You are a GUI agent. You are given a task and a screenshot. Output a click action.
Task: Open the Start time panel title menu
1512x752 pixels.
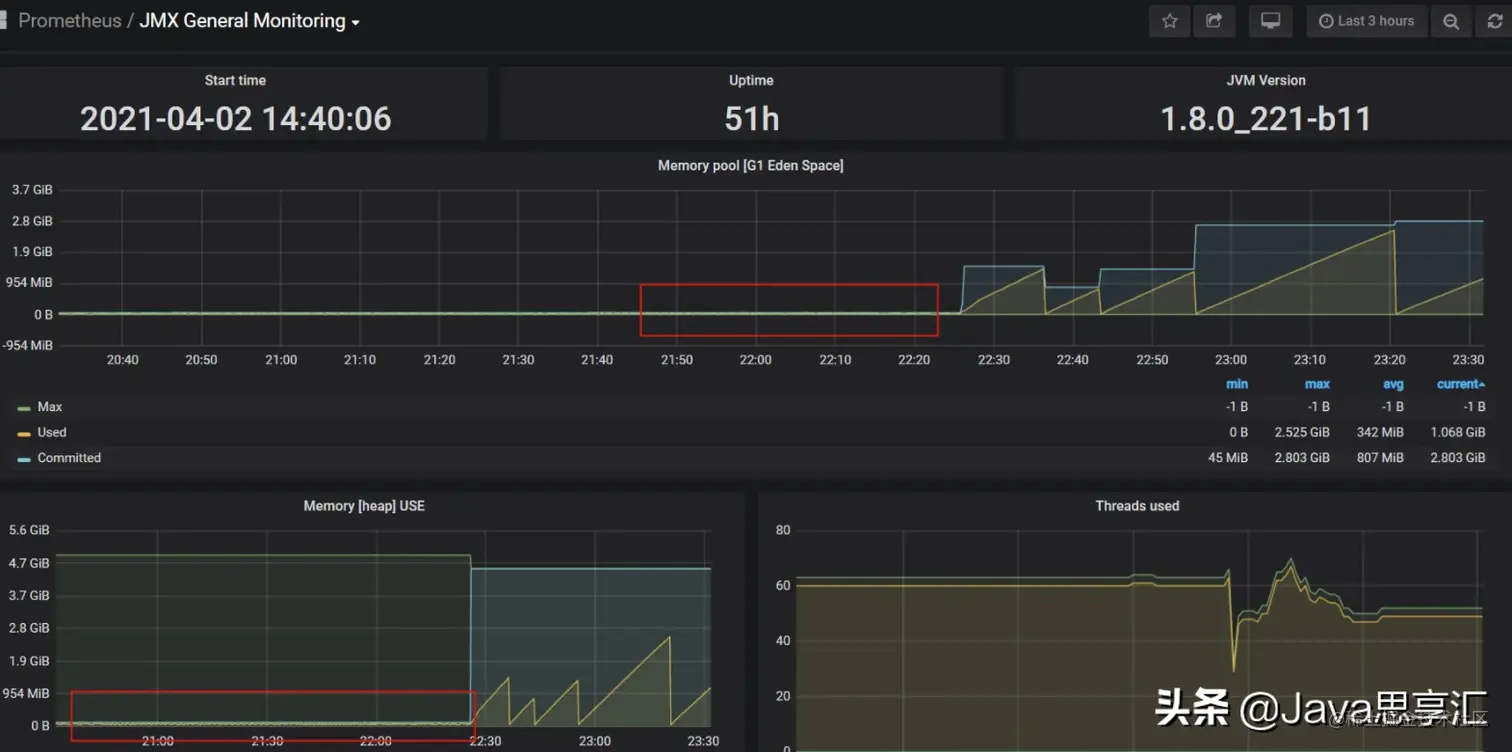point(235,80)
